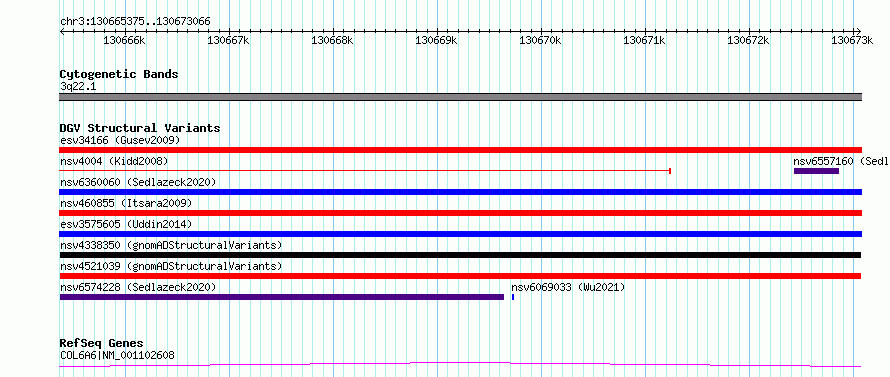Click the esv3575605 (Uddin2014) label
This screenshot has width=890, height=377.
126,224
